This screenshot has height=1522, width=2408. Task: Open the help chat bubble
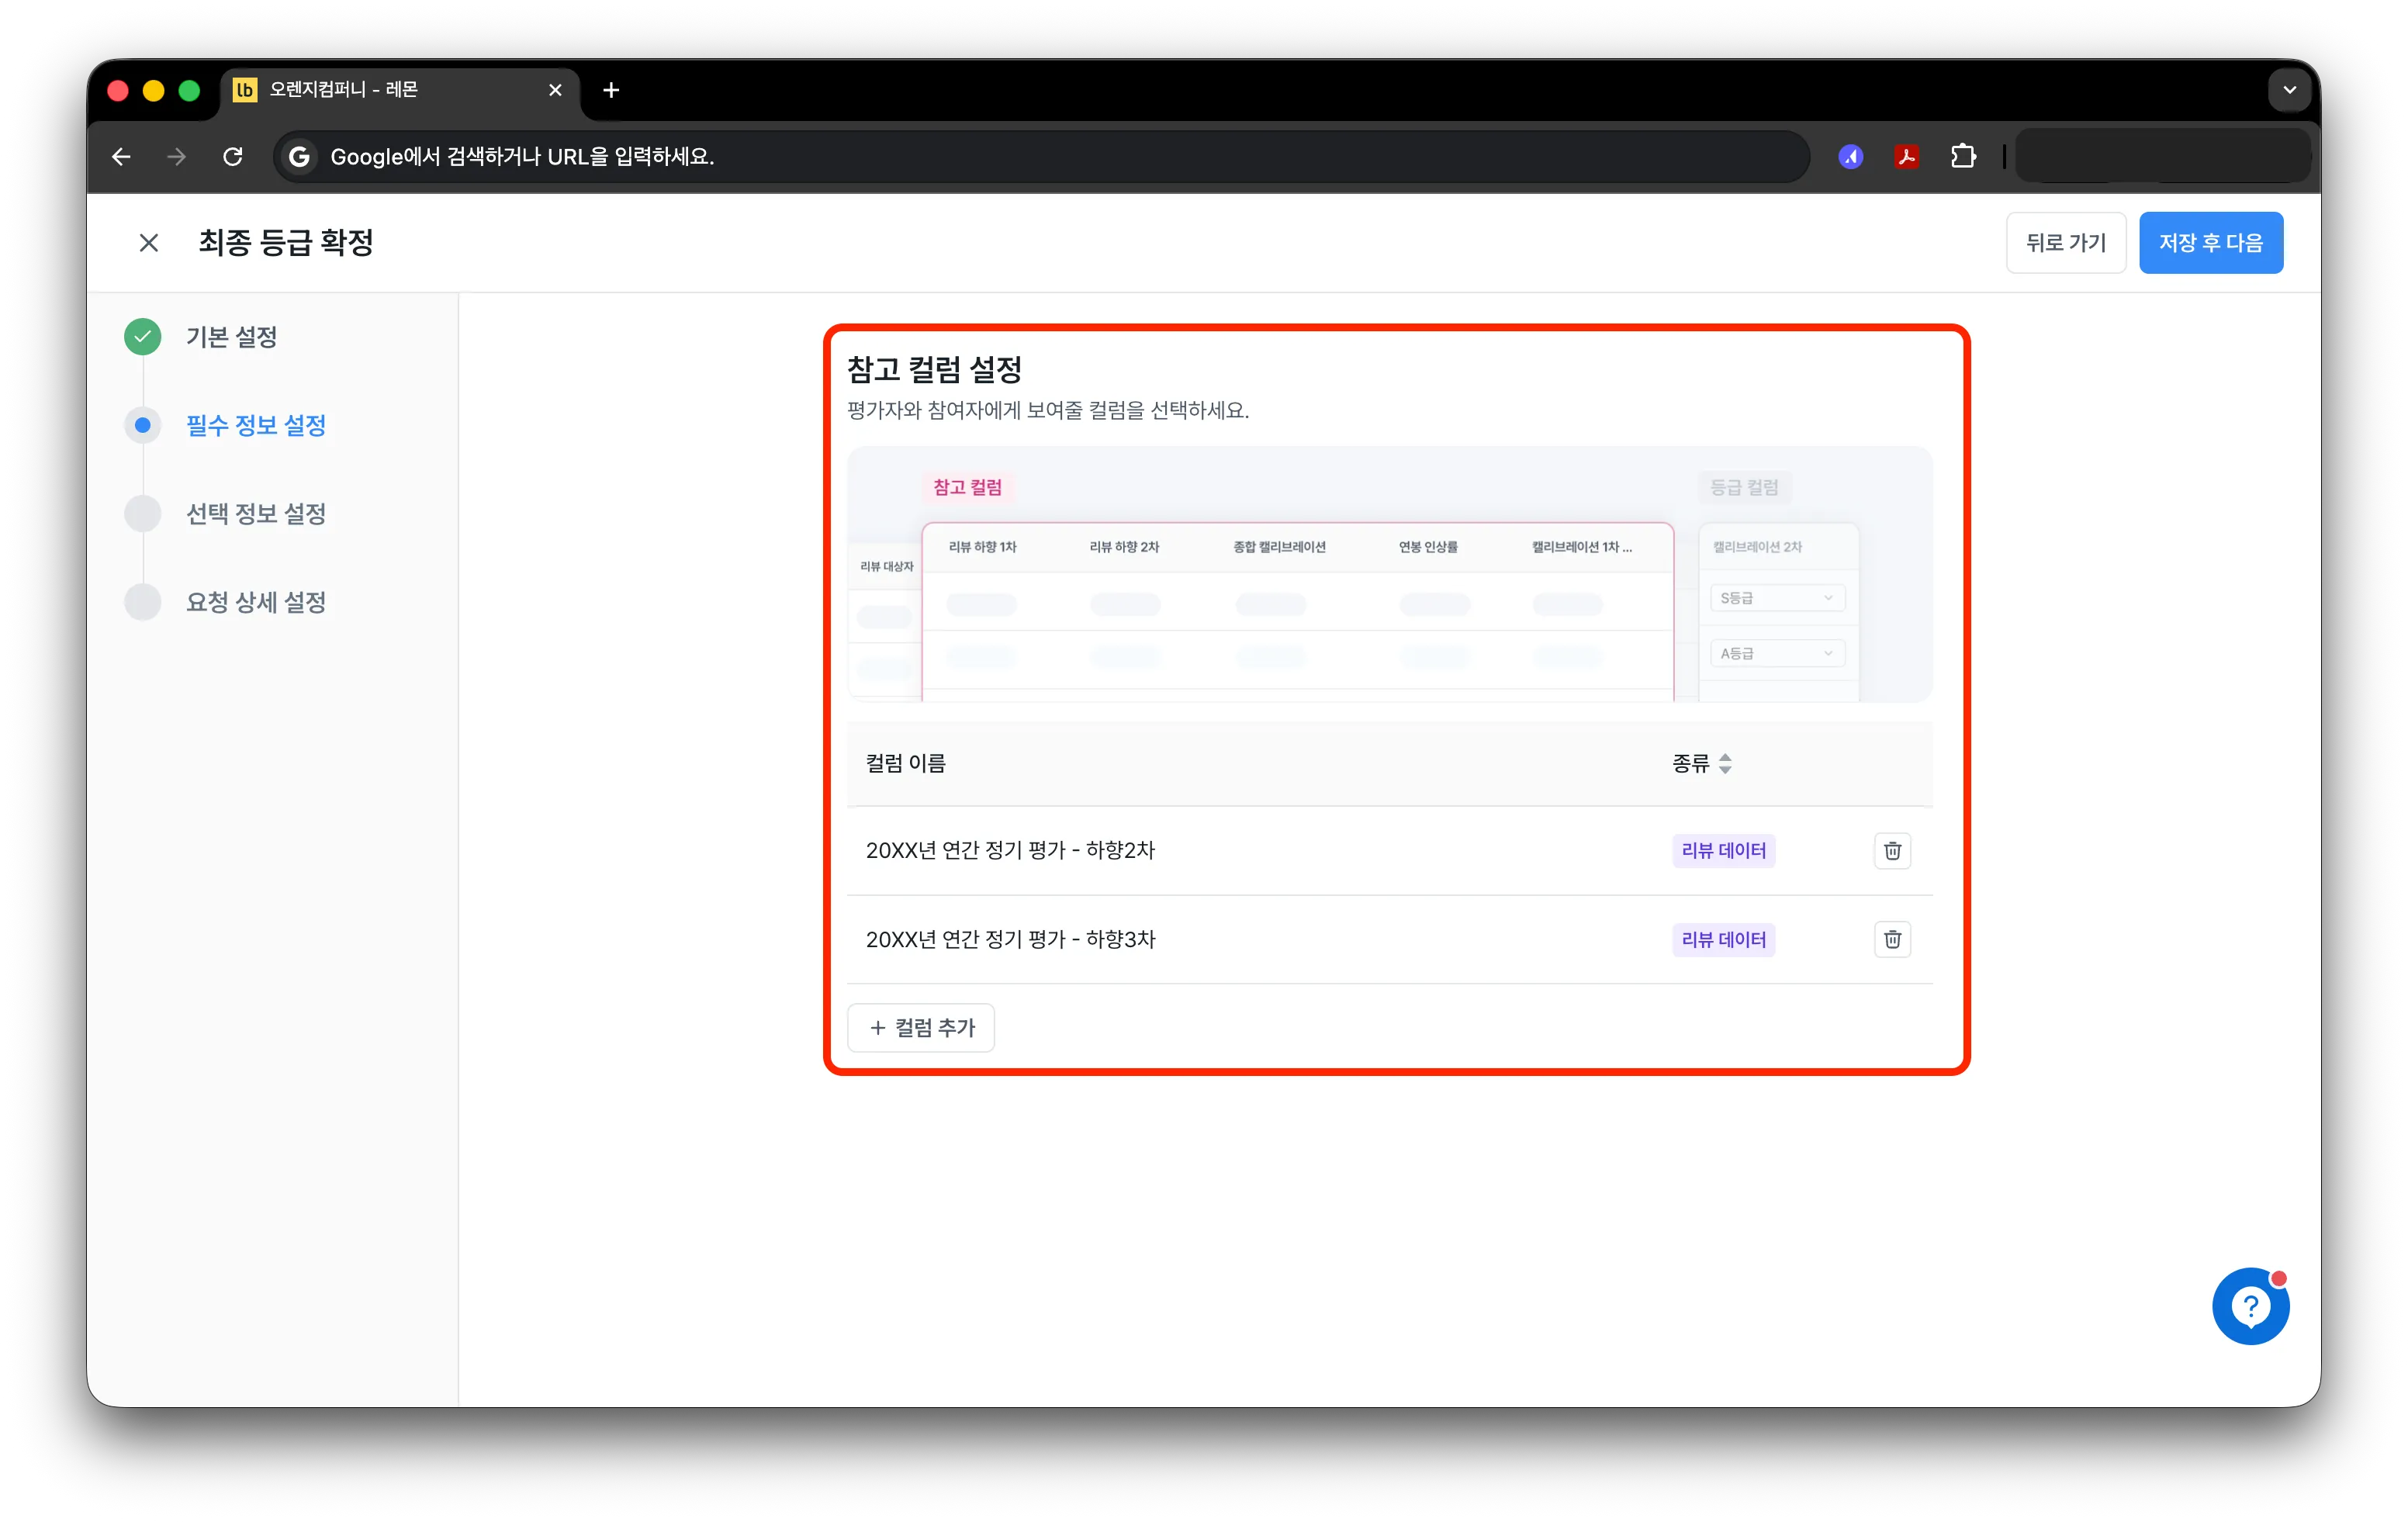pos(2250,1305)
